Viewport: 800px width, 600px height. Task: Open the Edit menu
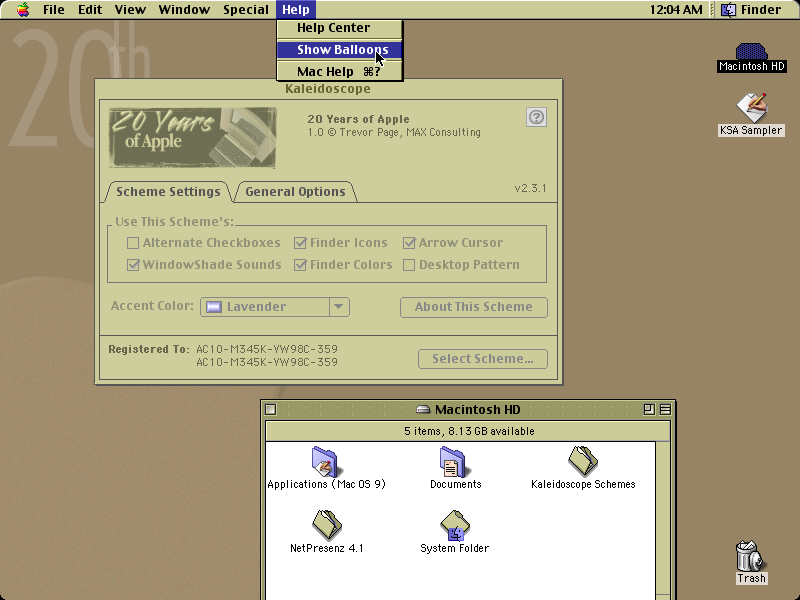tap(90, 10)
